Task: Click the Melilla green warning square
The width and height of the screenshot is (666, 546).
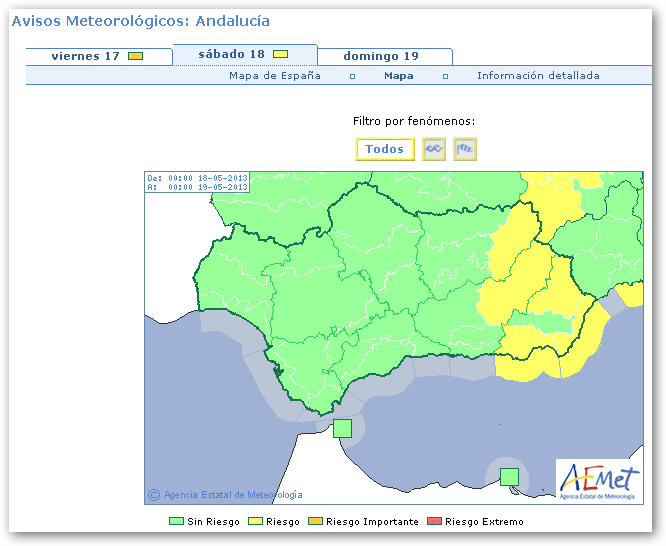Action: coord(509,476)
